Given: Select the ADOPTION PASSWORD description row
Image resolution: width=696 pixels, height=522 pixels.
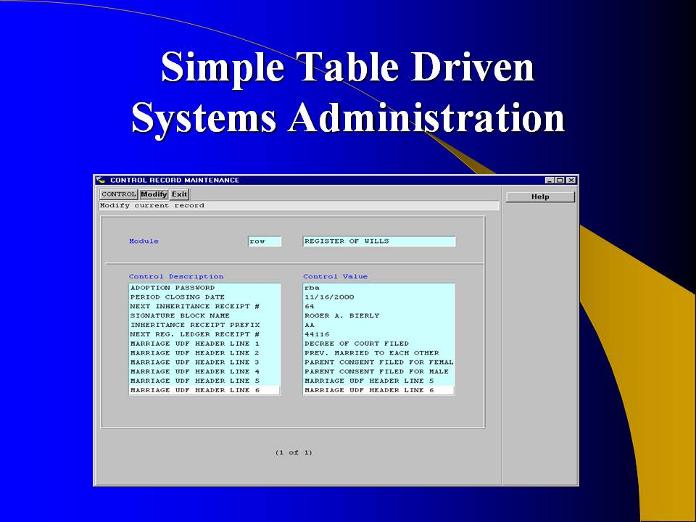Looking at the screenshot, I should (x=203, y=288).
